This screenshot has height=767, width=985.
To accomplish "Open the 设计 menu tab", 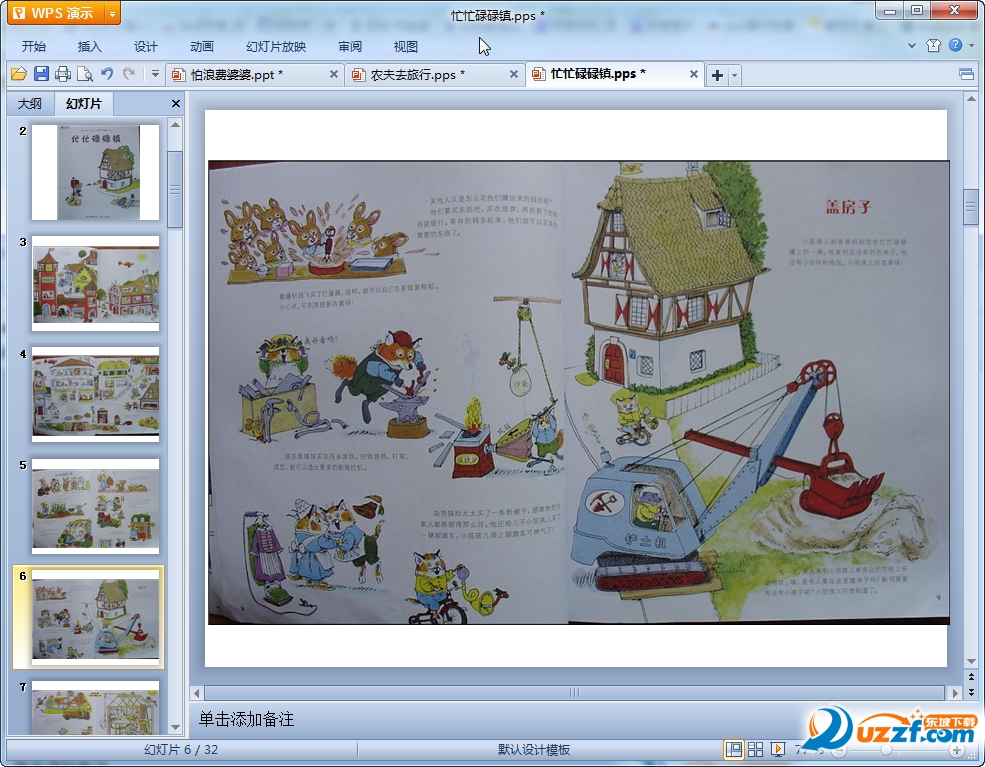I will coord(146,46).
